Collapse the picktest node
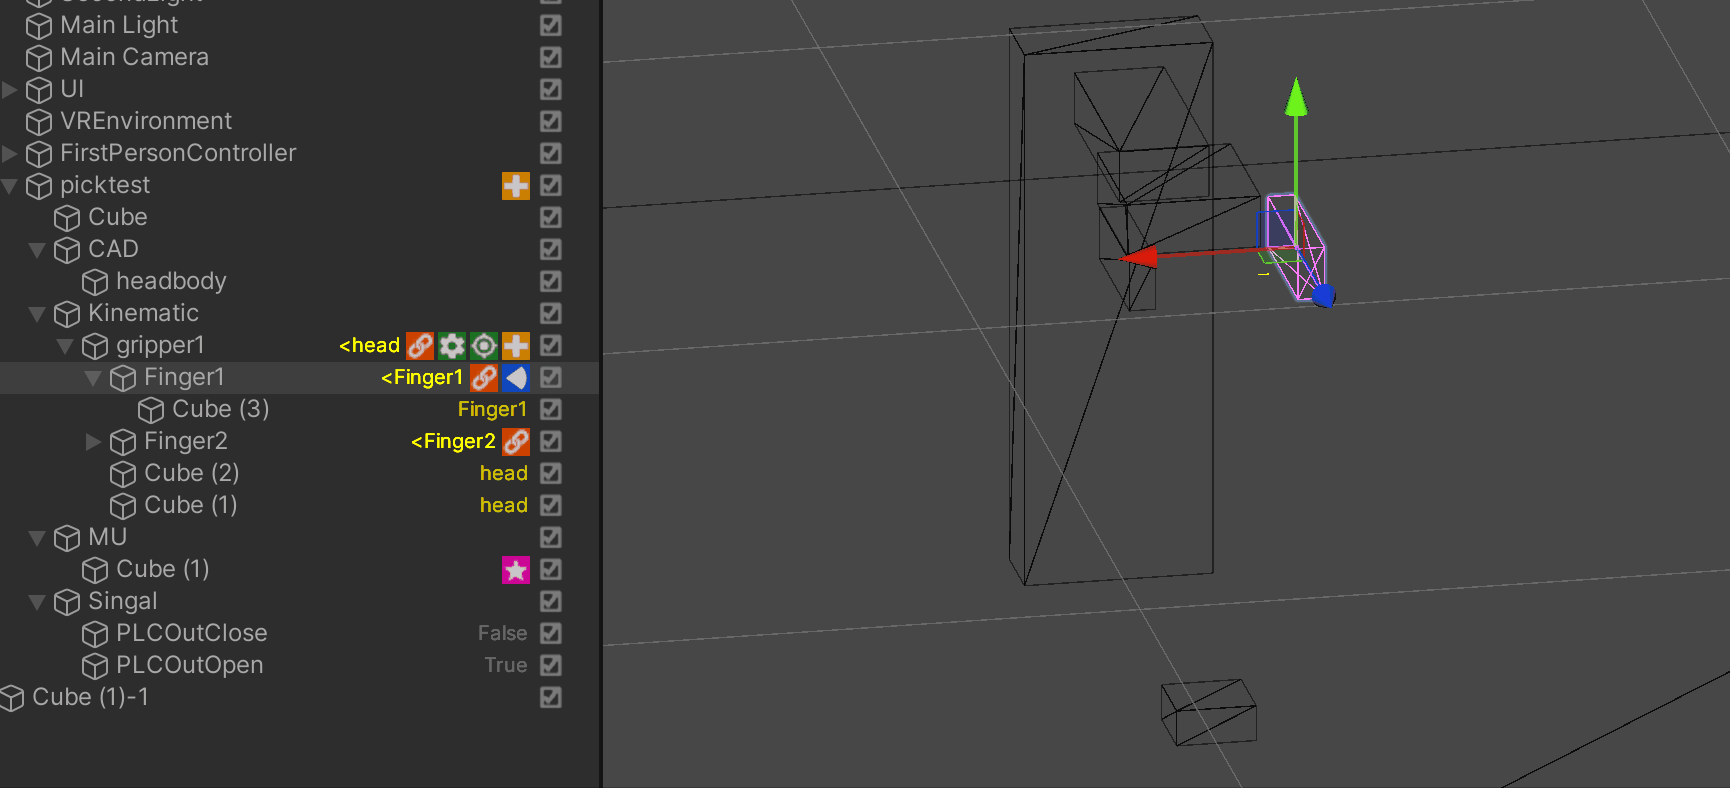Screen dimensions: 1730x788 10,186
